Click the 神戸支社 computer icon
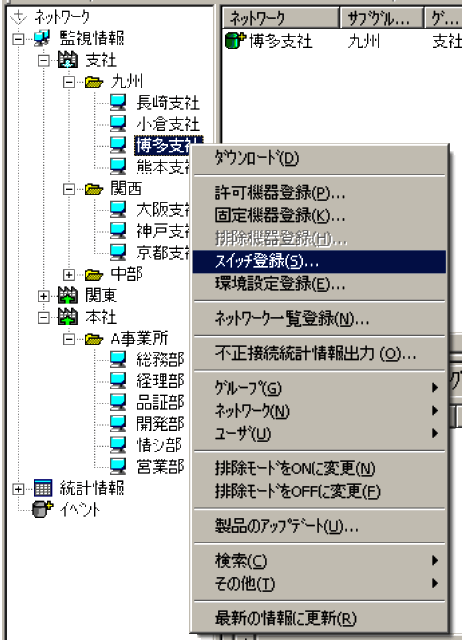The image size is (462, 640). pos(118,231)
